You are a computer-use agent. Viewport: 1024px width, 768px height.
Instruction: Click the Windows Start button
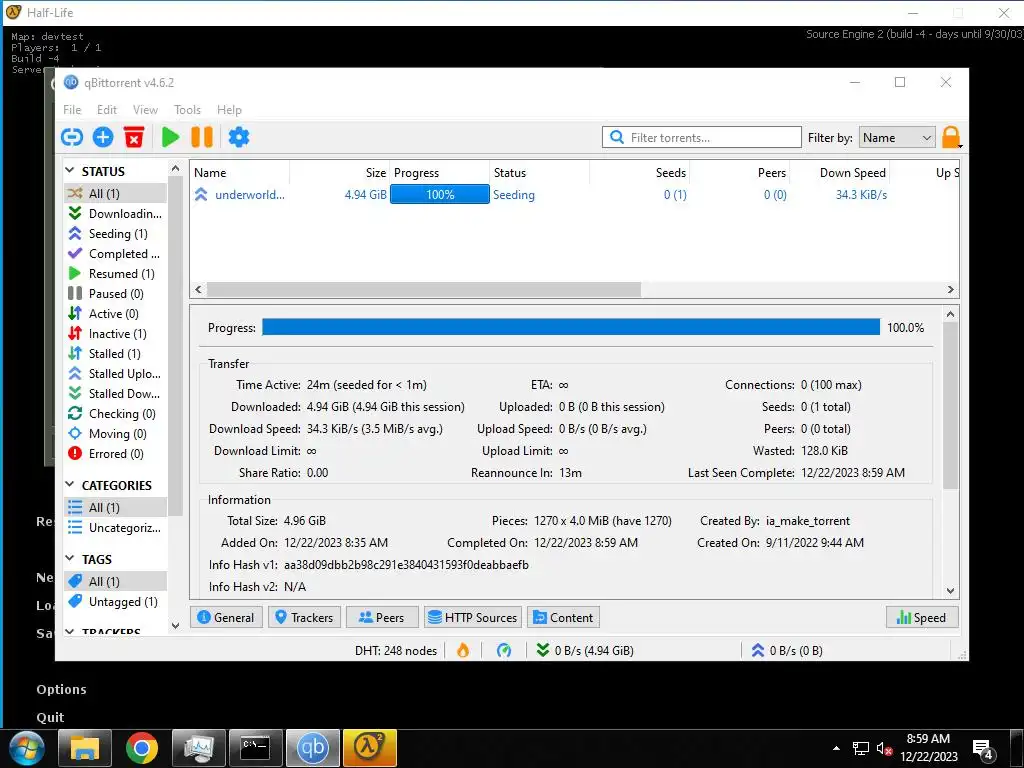click(27, 748)
